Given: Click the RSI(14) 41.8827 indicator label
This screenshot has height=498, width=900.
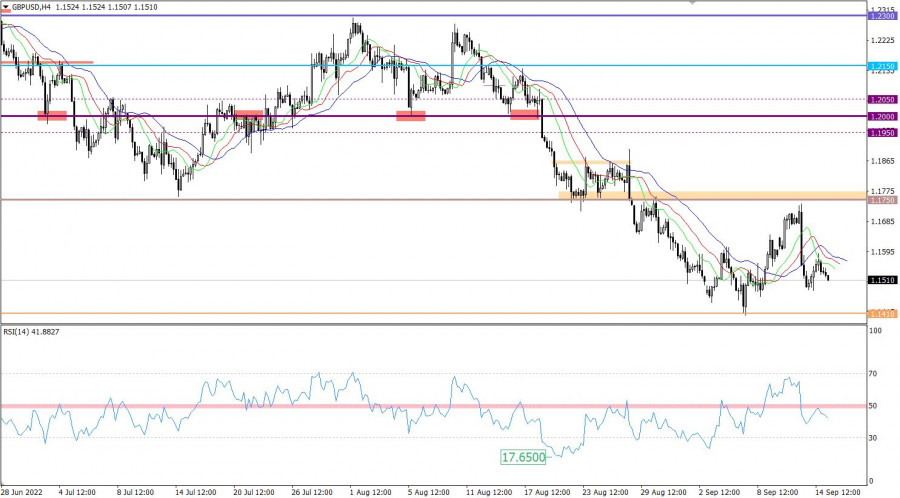Looking at the screenshot, I should 34,332.
